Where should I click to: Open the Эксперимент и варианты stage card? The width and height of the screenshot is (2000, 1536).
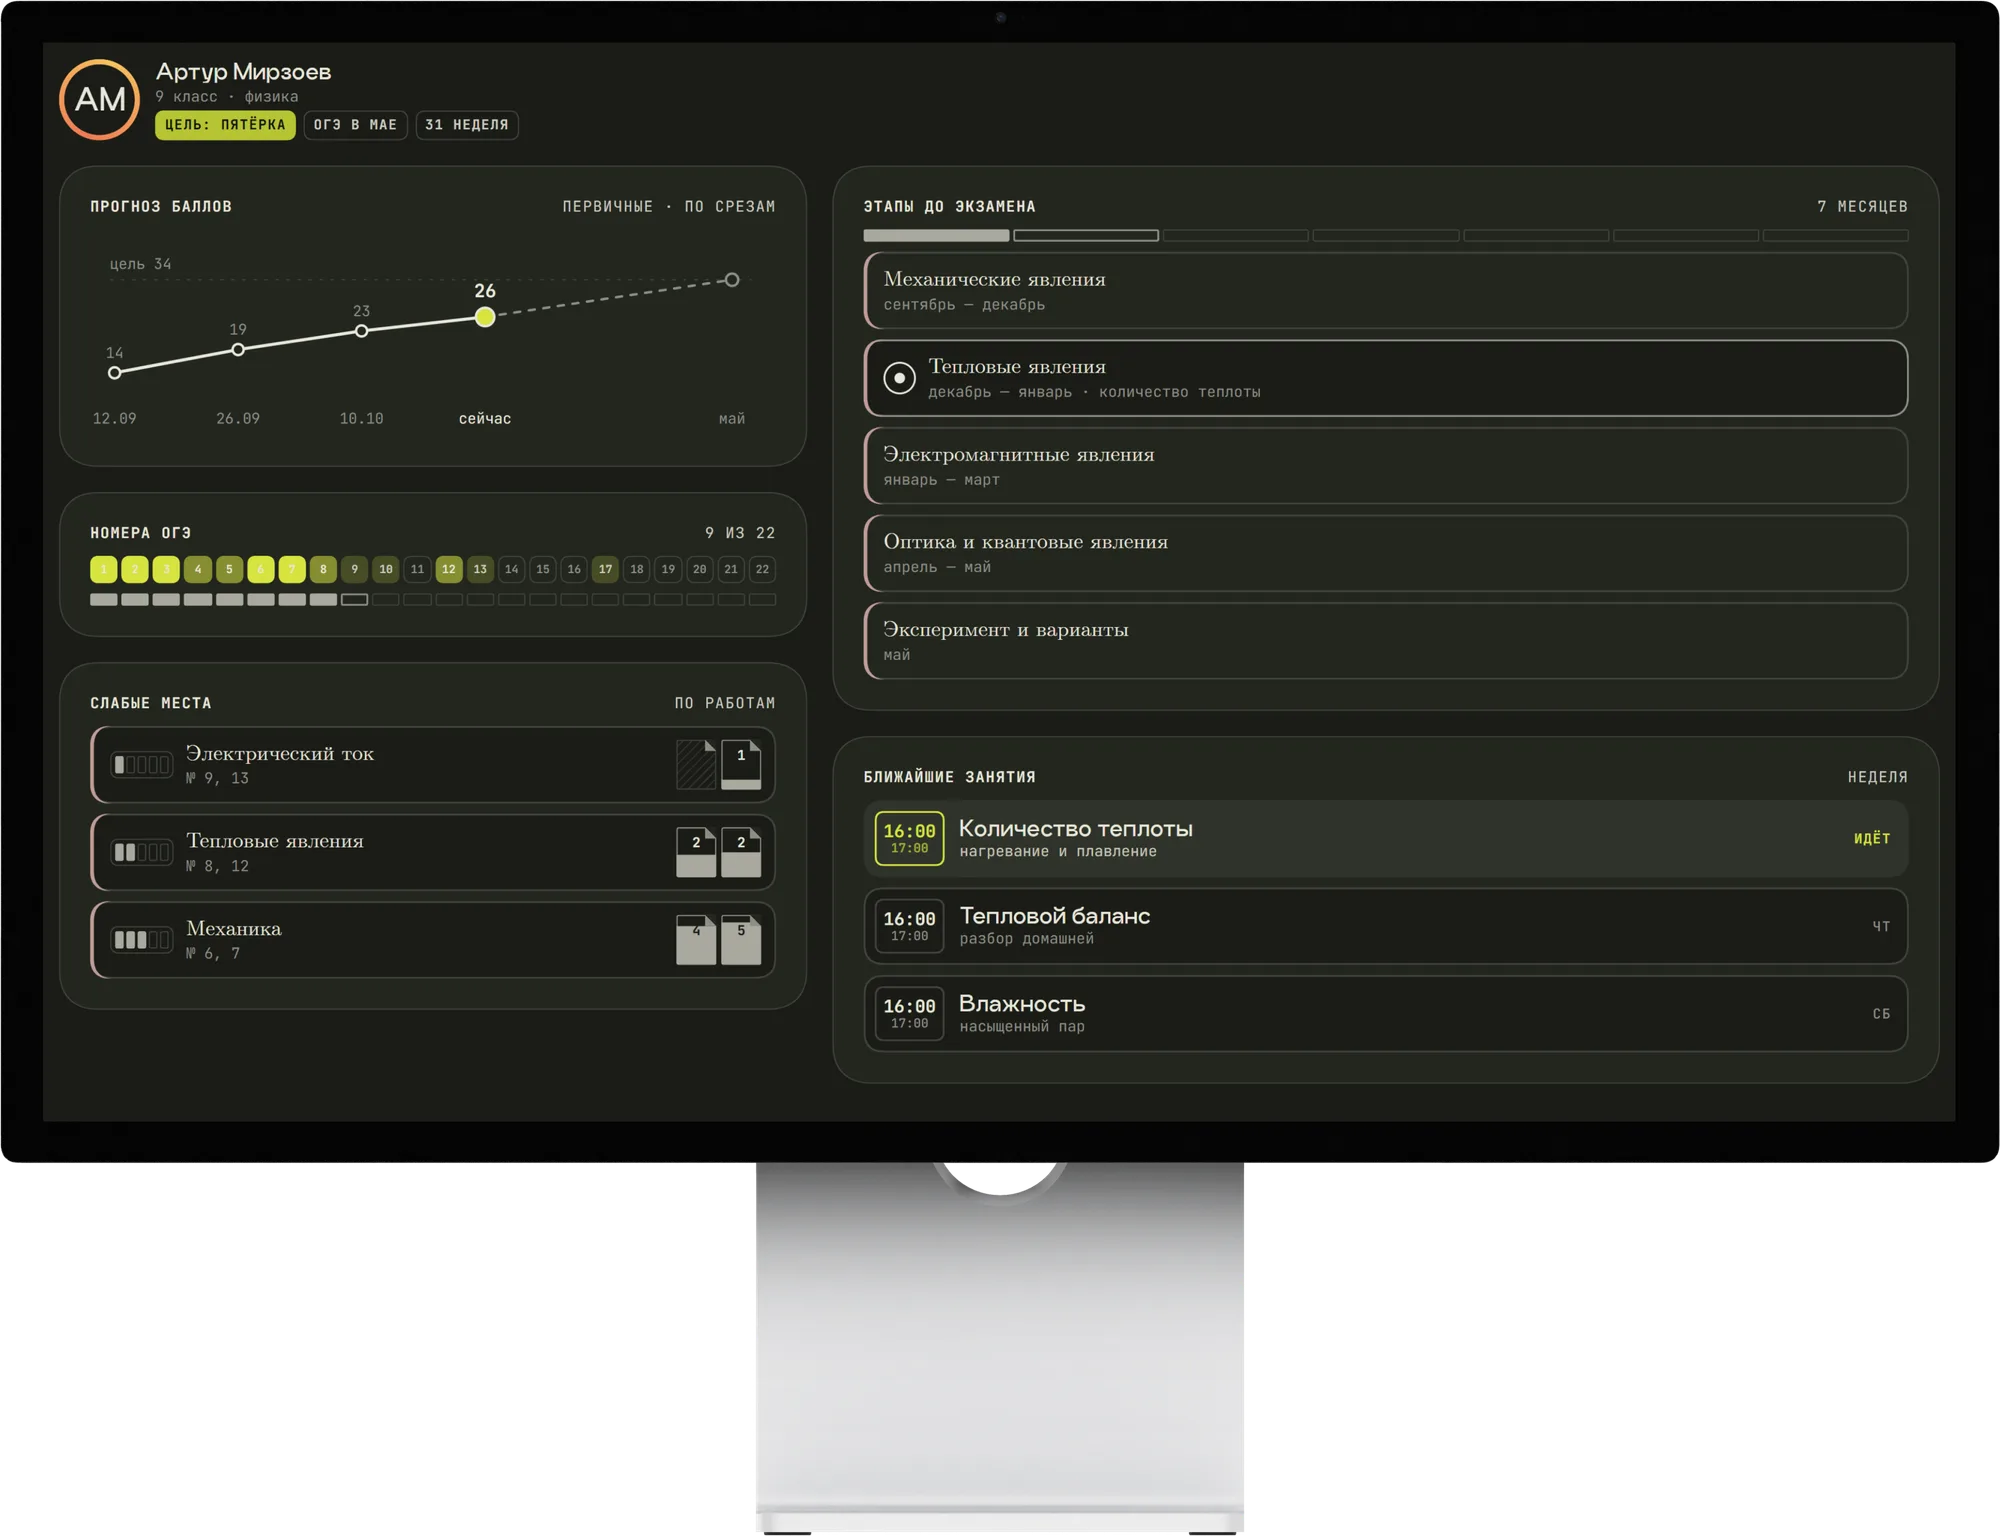1386,641
